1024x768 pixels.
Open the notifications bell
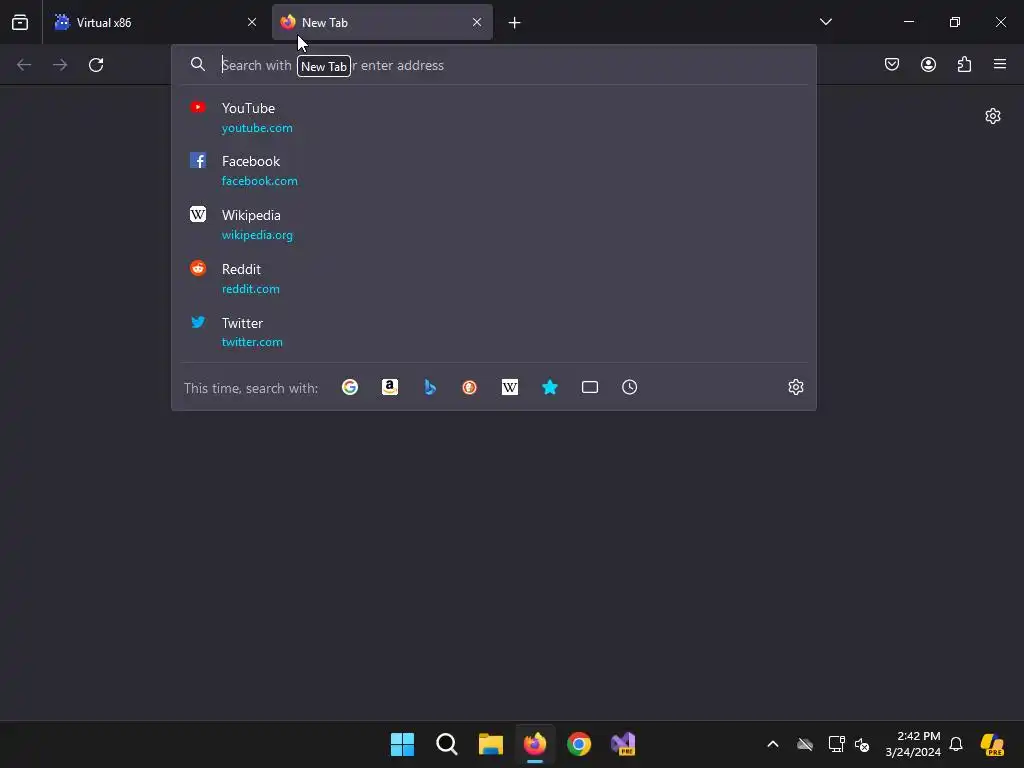[x=955, y=744]
